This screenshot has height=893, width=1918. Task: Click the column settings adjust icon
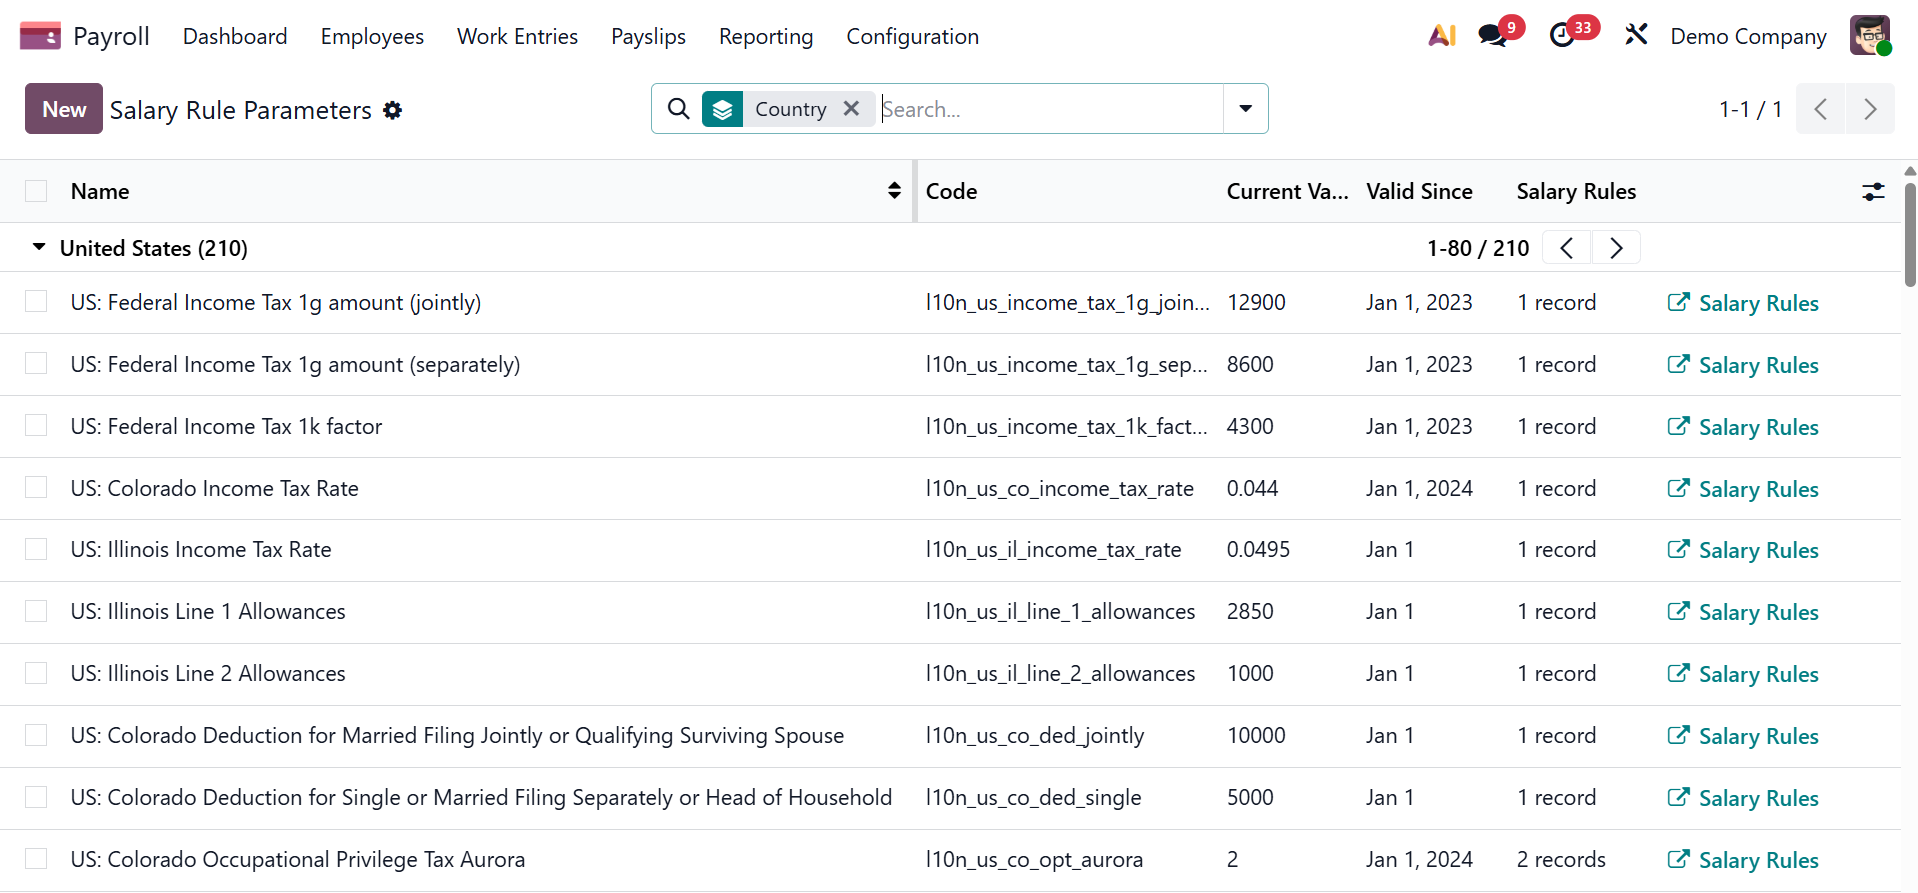1873,192
